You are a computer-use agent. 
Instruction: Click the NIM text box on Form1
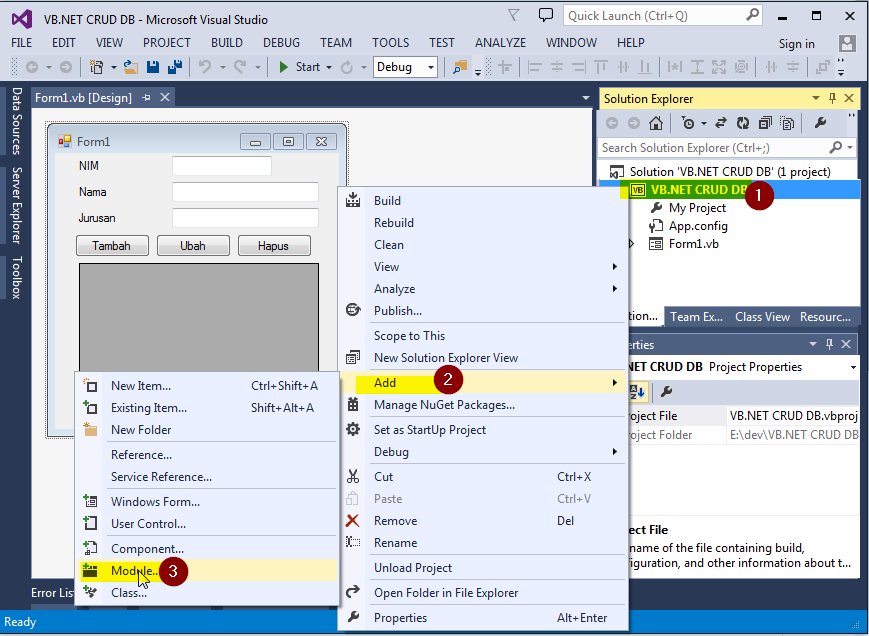pyautogui.click(x=222, y=166)
